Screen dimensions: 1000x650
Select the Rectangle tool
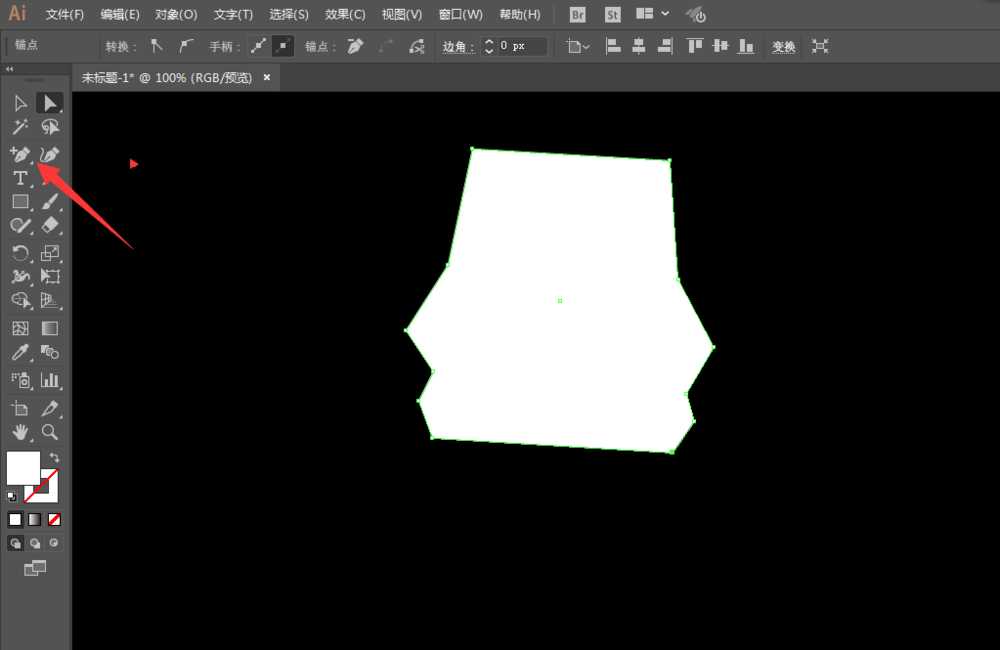click(20, 202)
